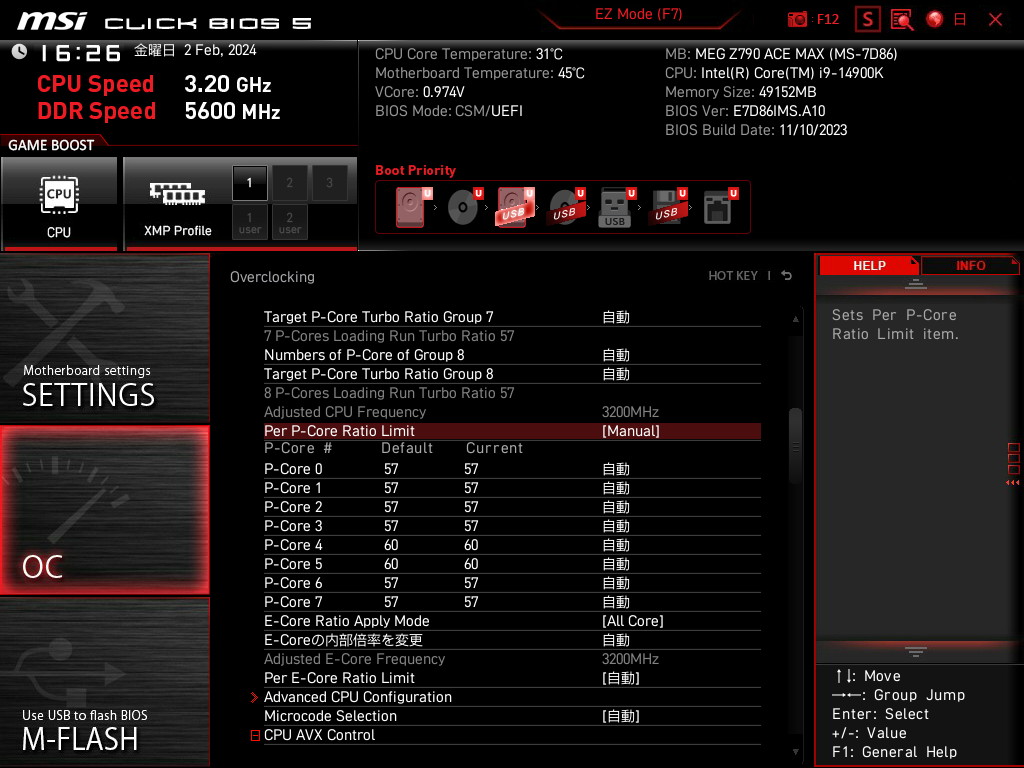1024x768 pixels.
Task: Click the clock icon beside the time
Action: pyautogui.click(x=19, y=52)
